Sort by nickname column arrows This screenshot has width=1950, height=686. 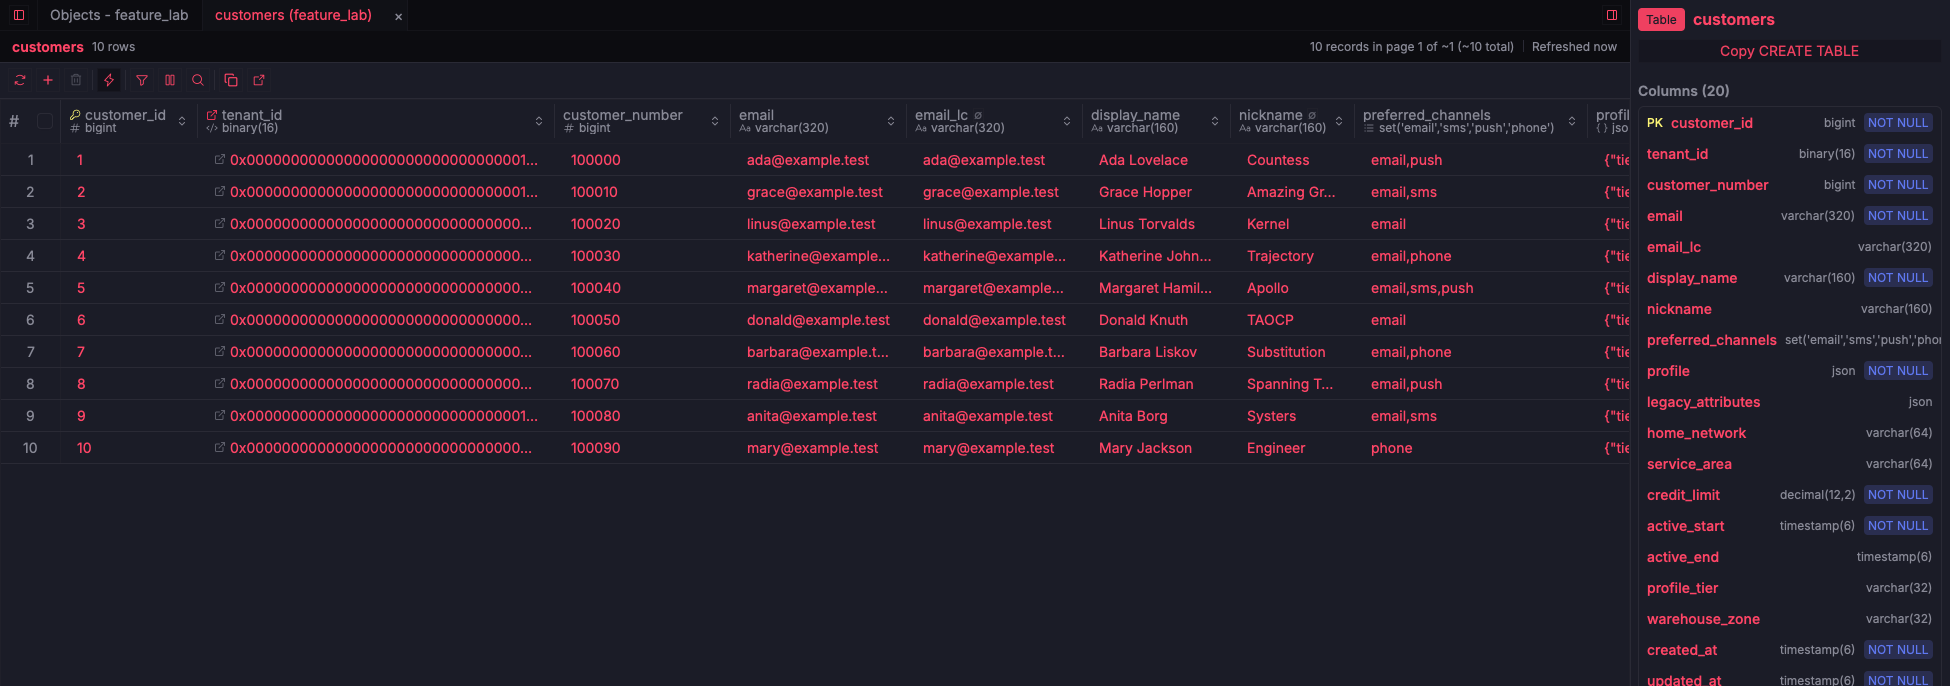click(x=1339, y=121)
